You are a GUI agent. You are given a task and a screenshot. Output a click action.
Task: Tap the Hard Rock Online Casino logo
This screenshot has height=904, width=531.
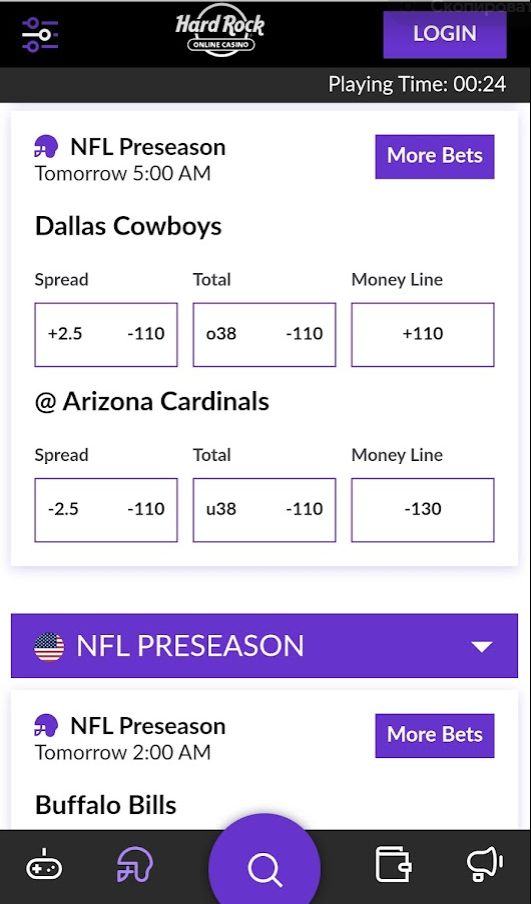[220, 31]
